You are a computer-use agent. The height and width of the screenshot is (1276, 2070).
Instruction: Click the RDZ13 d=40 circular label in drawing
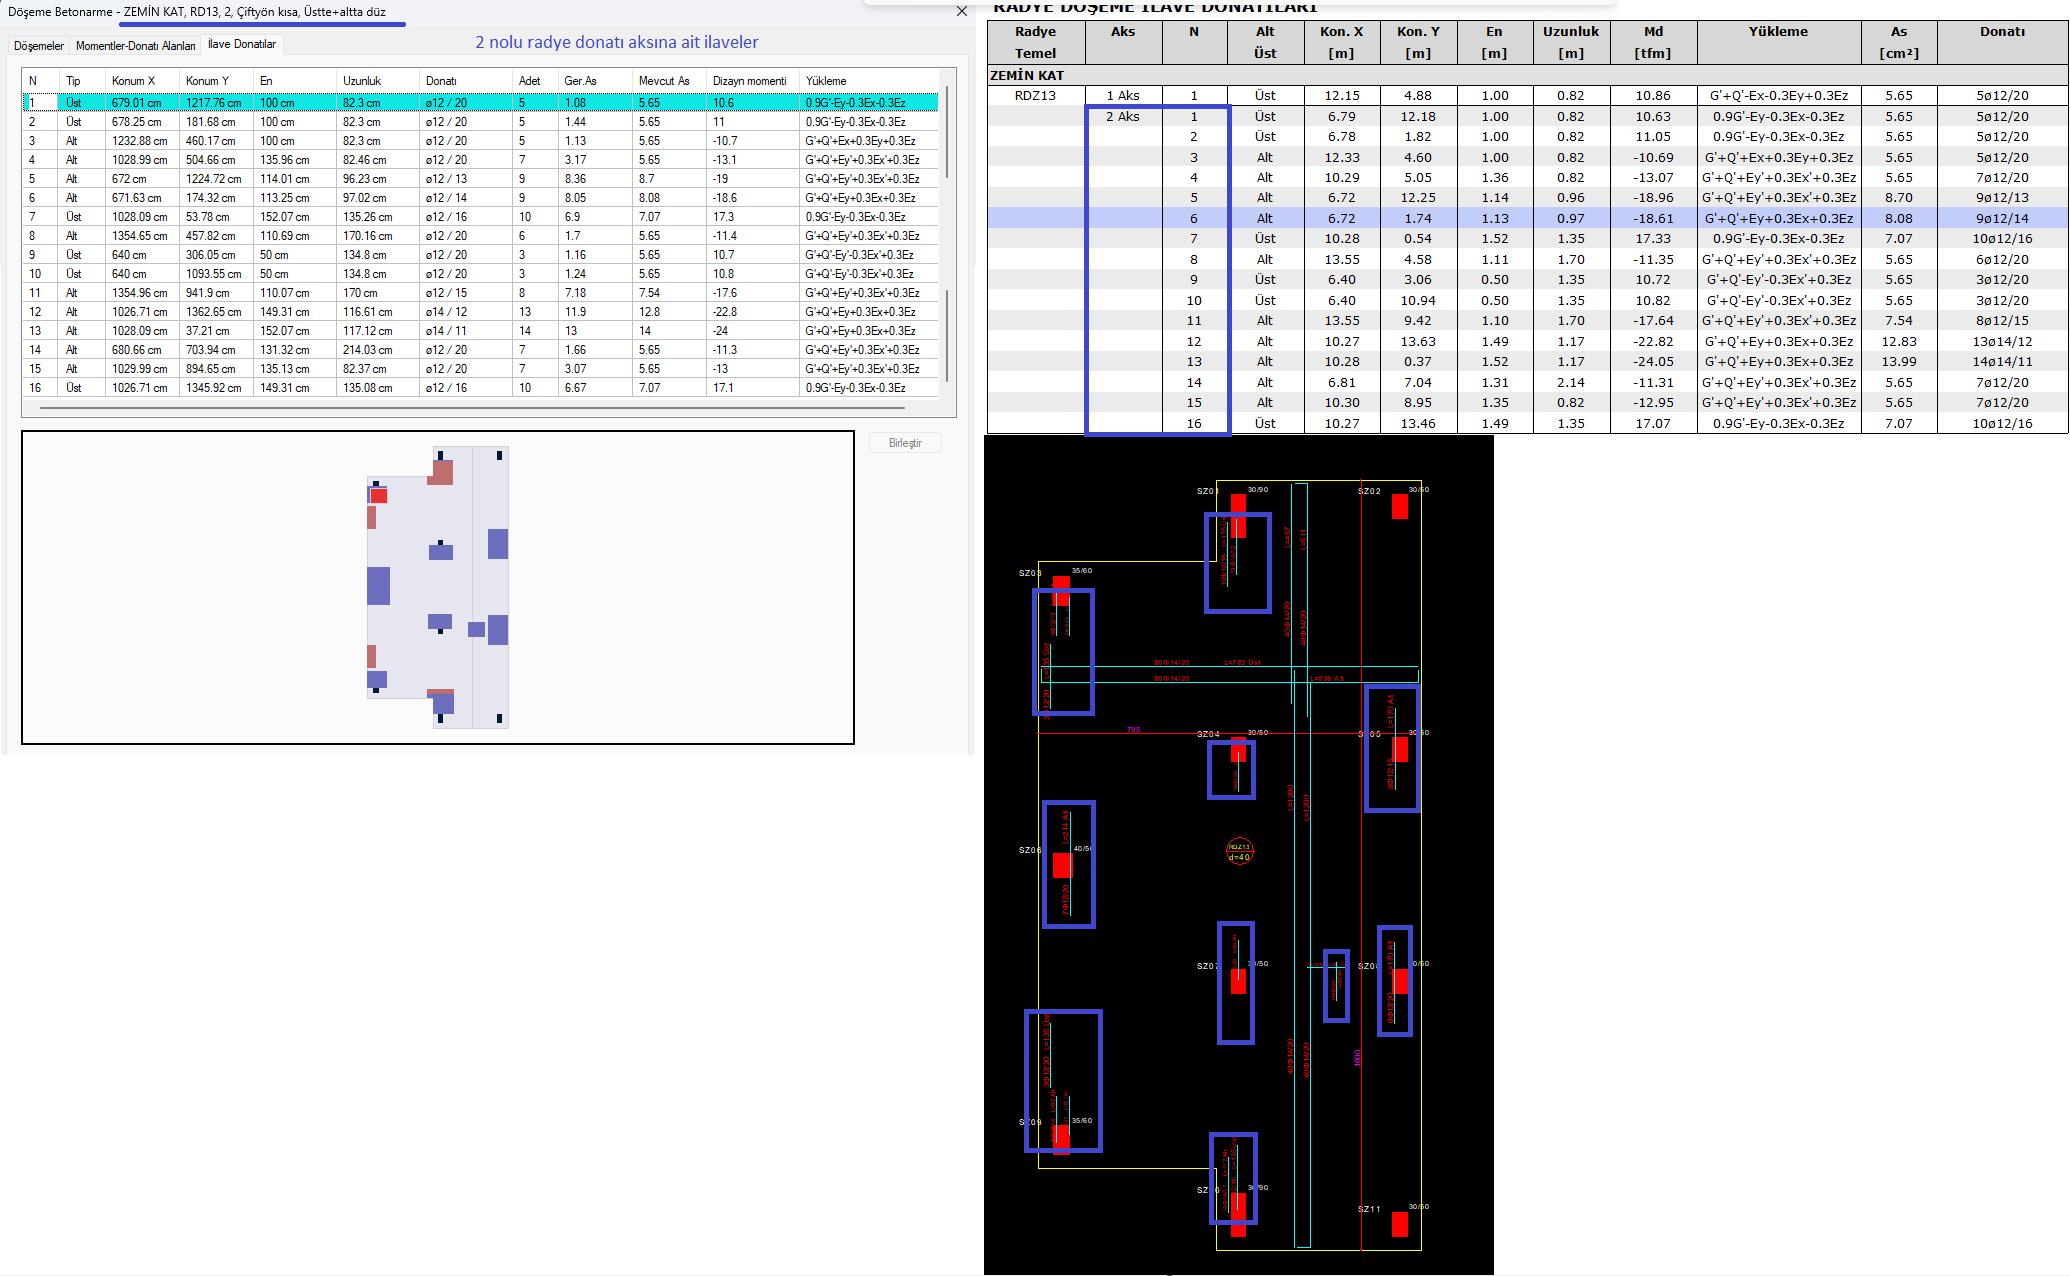click(1239, 851)
